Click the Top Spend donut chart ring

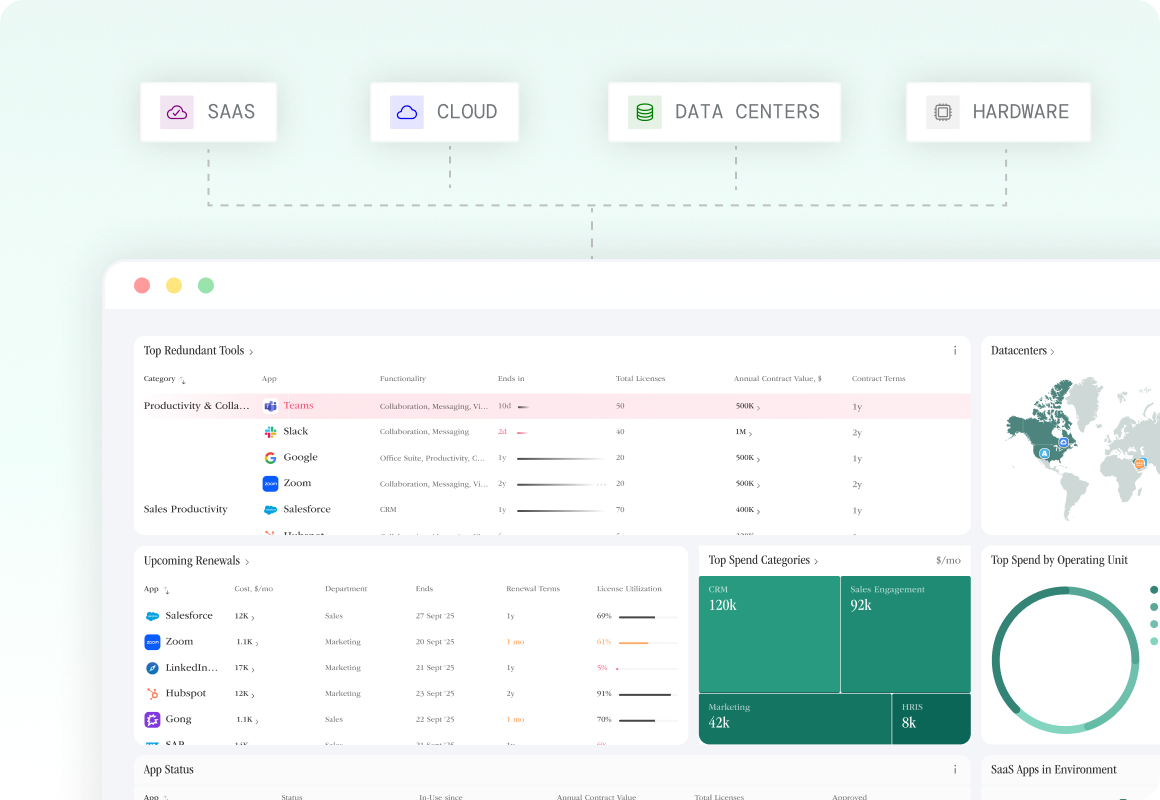click(1065, 660)
